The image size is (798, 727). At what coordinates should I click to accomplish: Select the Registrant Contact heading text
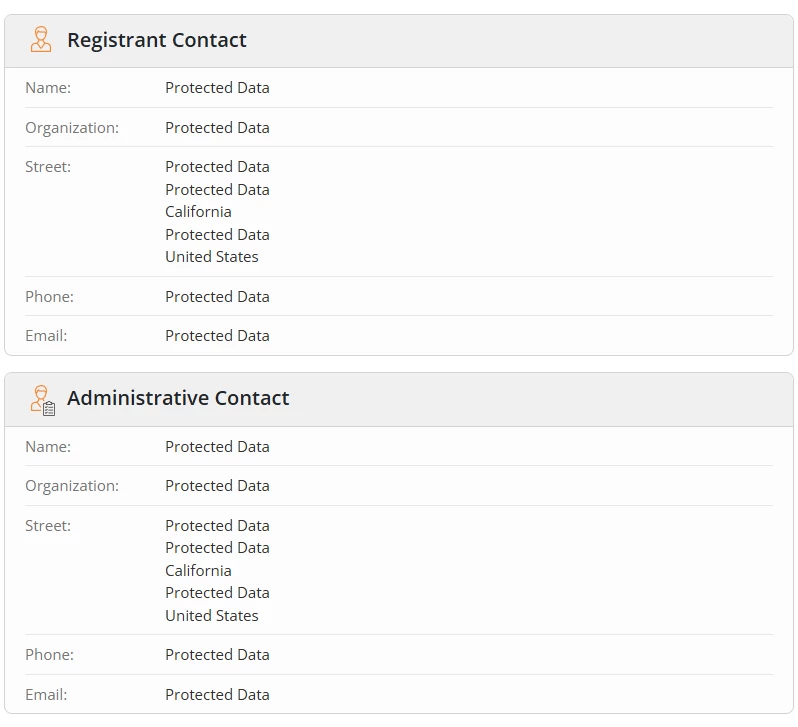point(156,40)
